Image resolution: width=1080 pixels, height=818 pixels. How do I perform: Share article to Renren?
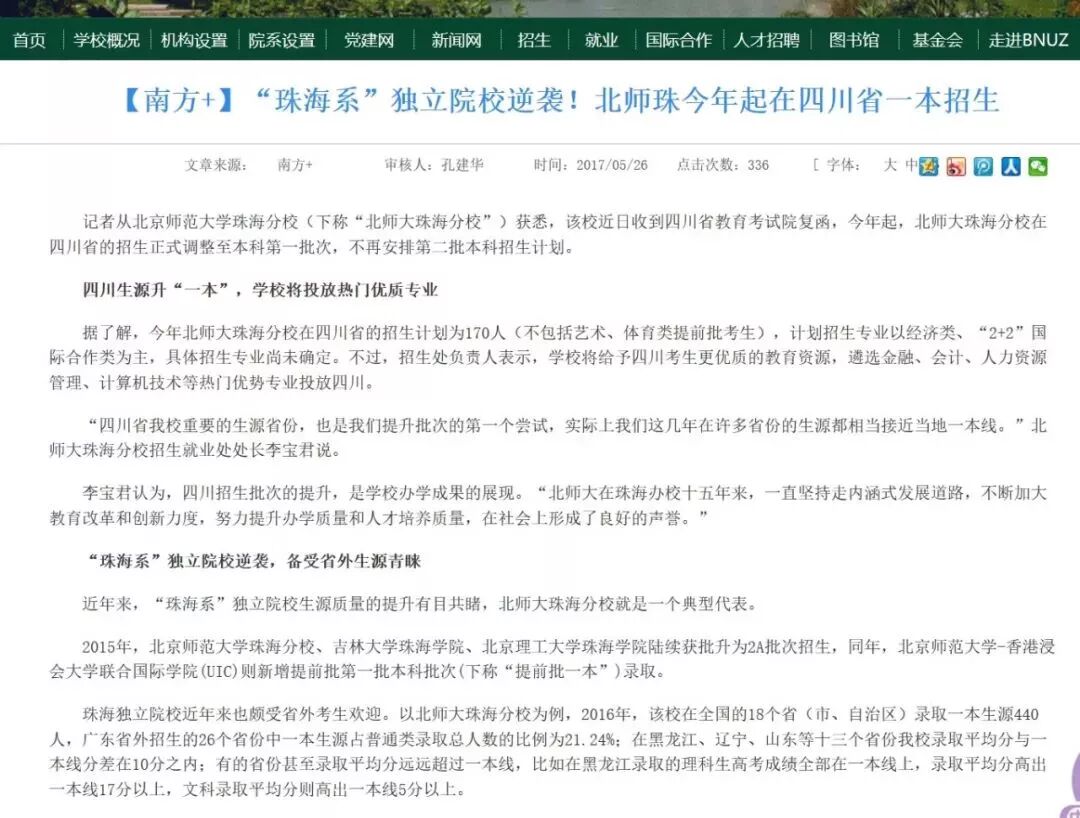(x=1011, y=166)
